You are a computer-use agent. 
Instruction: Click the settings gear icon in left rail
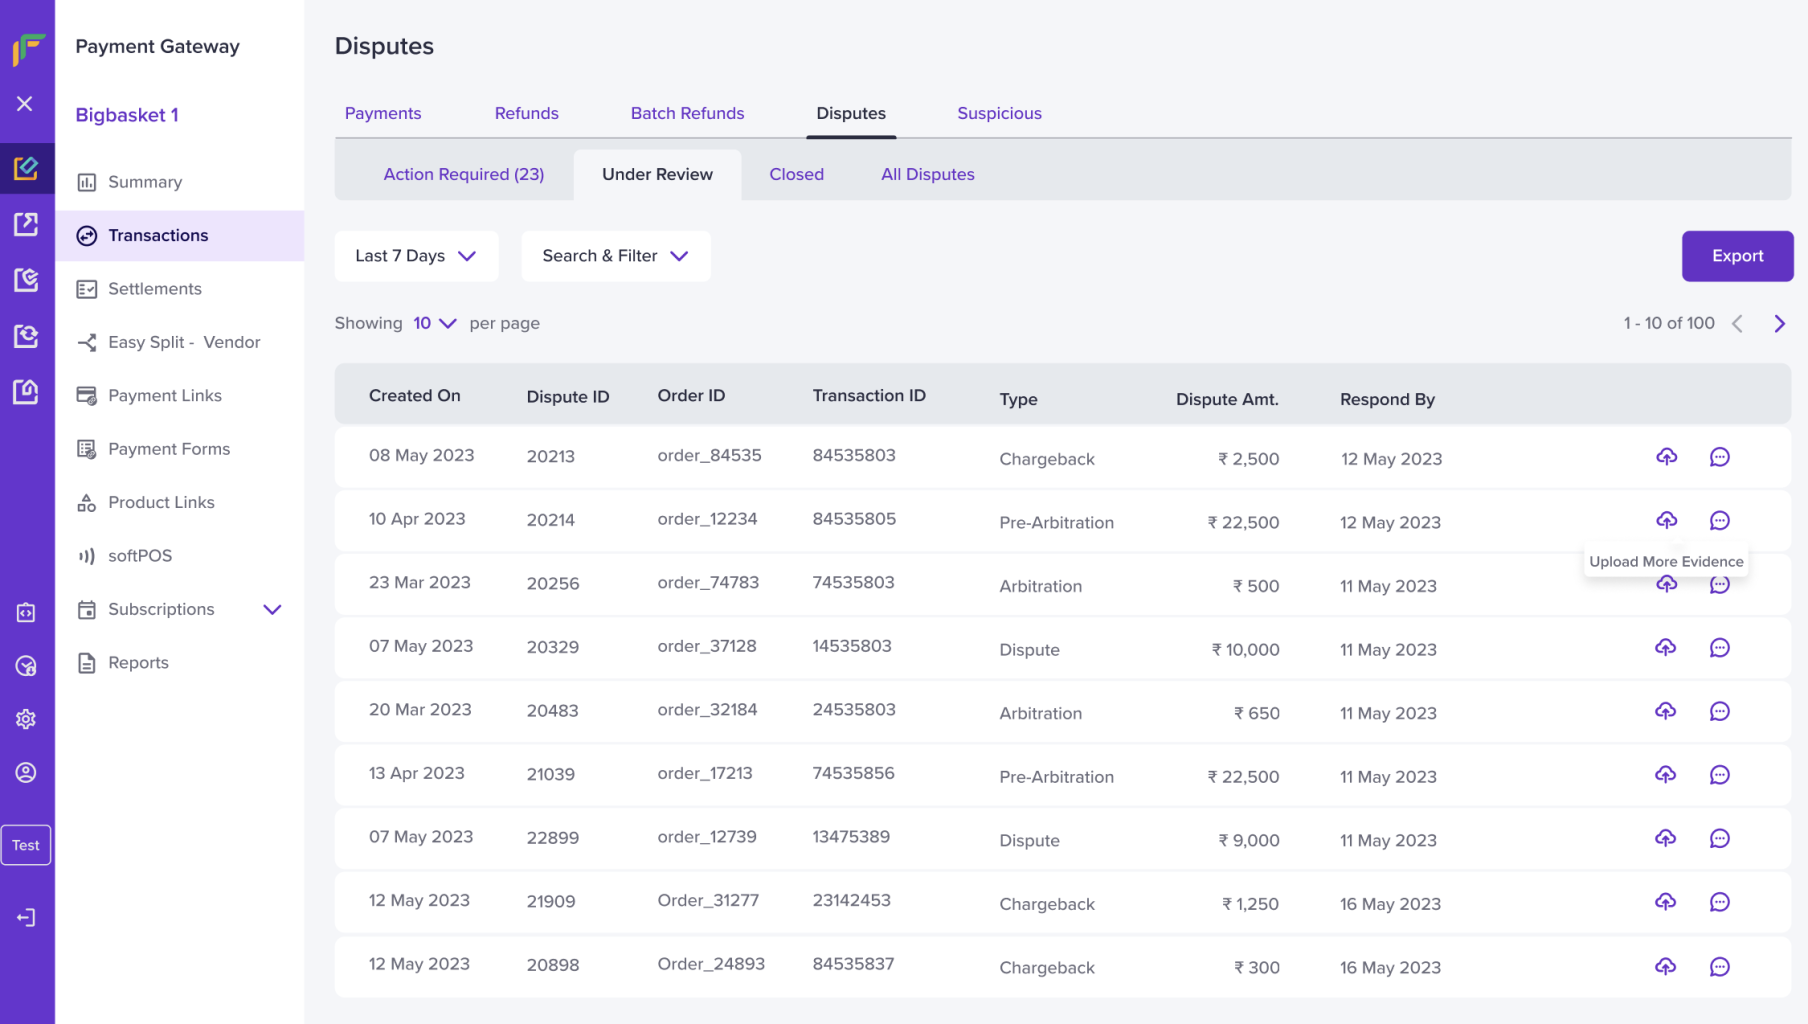[26, 719]
